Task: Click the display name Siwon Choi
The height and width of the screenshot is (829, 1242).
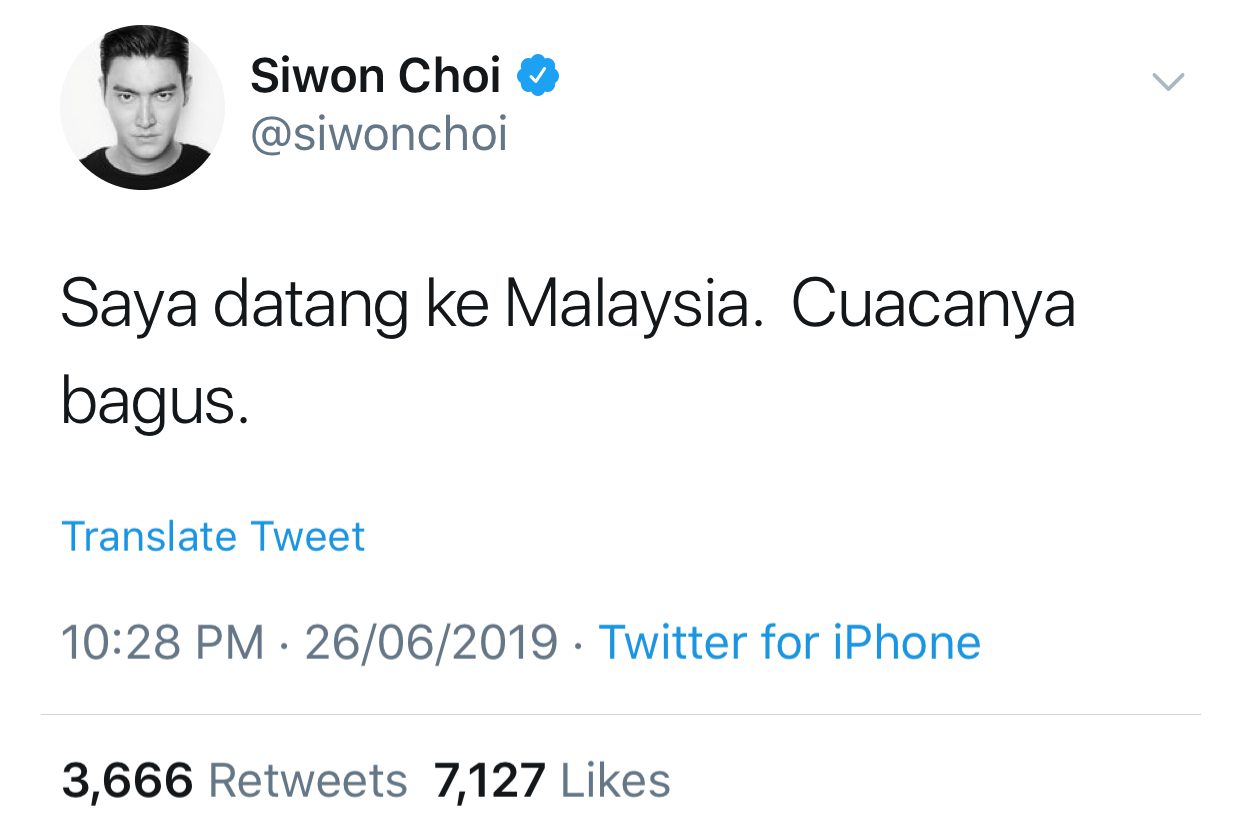Action: 375,77
